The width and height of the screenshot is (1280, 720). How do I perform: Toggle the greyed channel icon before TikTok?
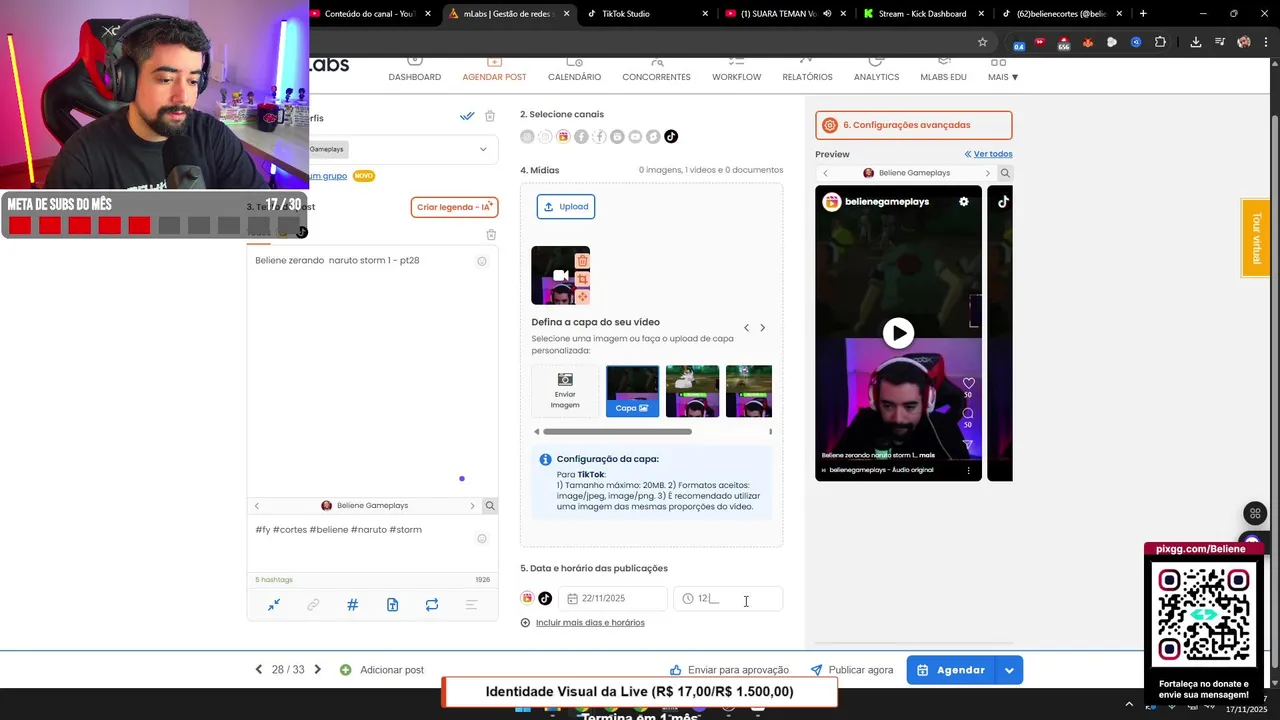[x=653, y=137]
